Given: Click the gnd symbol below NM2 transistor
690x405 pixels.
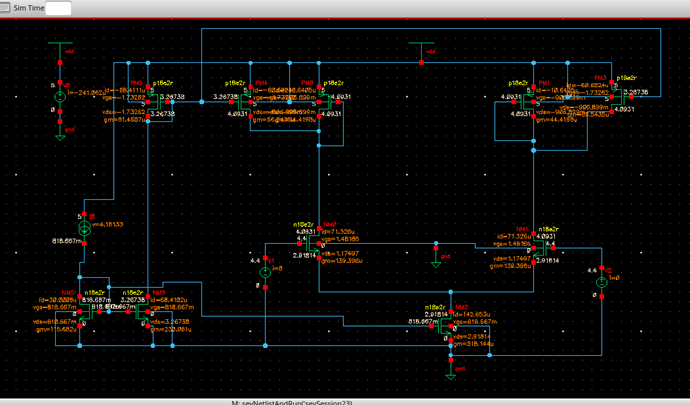Looking at the screenshot, I should pyautogui.click(x=451, y=373).
